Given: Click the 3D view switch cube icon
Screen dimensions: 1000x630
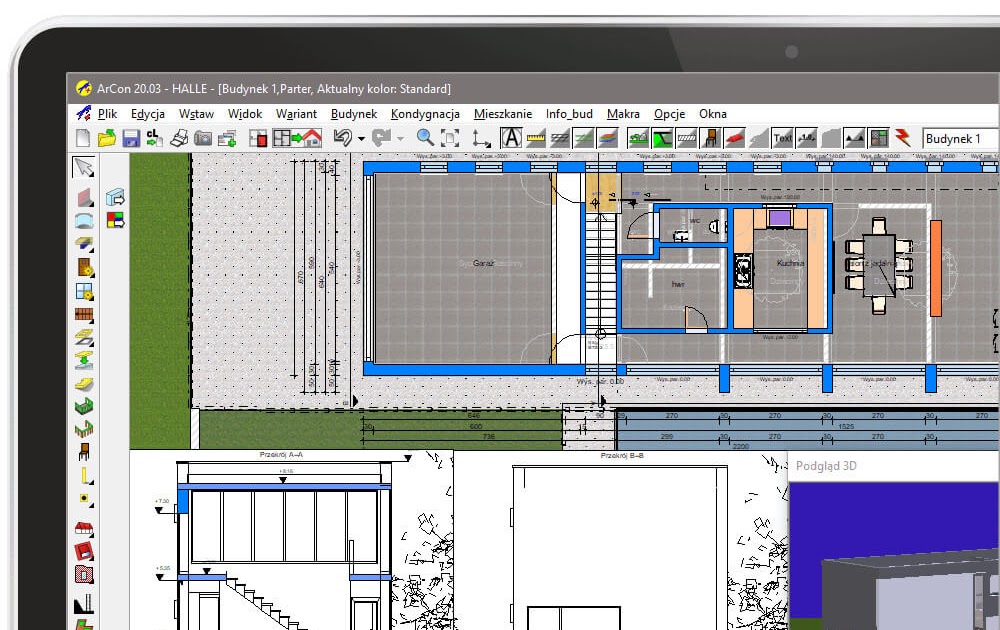Looking at the screenshot, I should click(x=115, y=197).
